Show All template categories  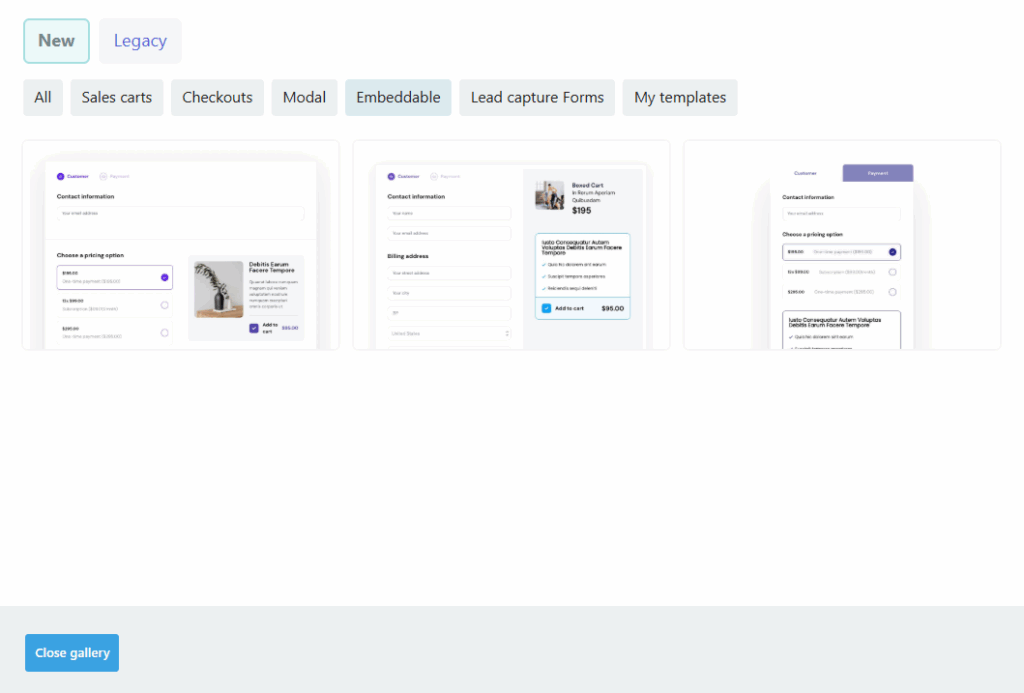[43, 98]
